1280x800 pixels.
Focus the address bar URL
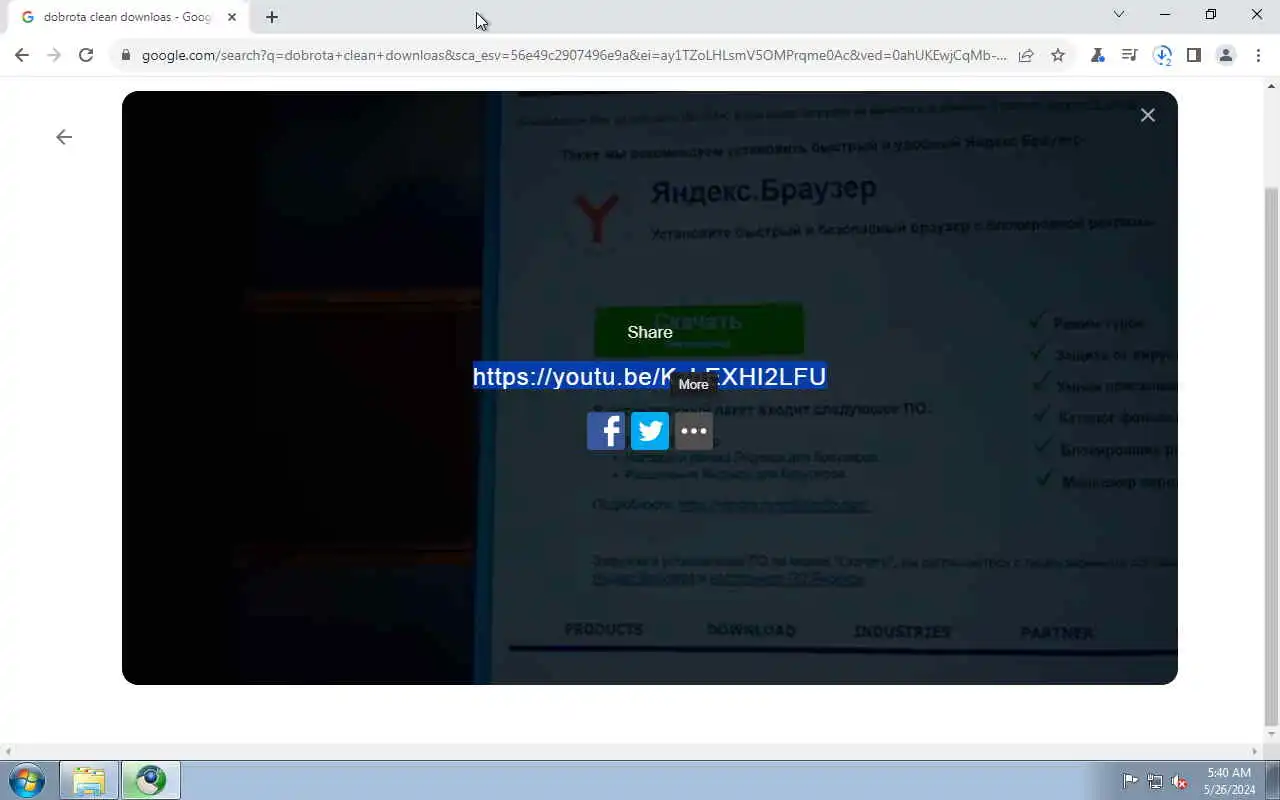tap(574, 55)
